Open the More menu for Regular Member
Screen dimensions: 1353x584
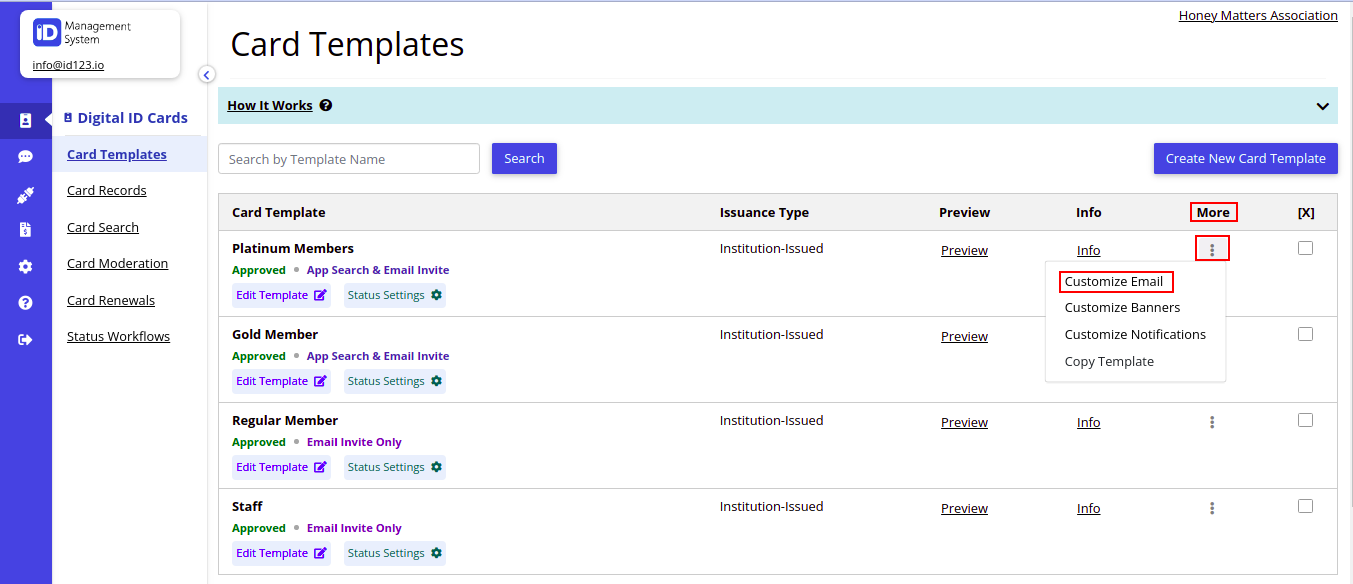[1211, 422]
